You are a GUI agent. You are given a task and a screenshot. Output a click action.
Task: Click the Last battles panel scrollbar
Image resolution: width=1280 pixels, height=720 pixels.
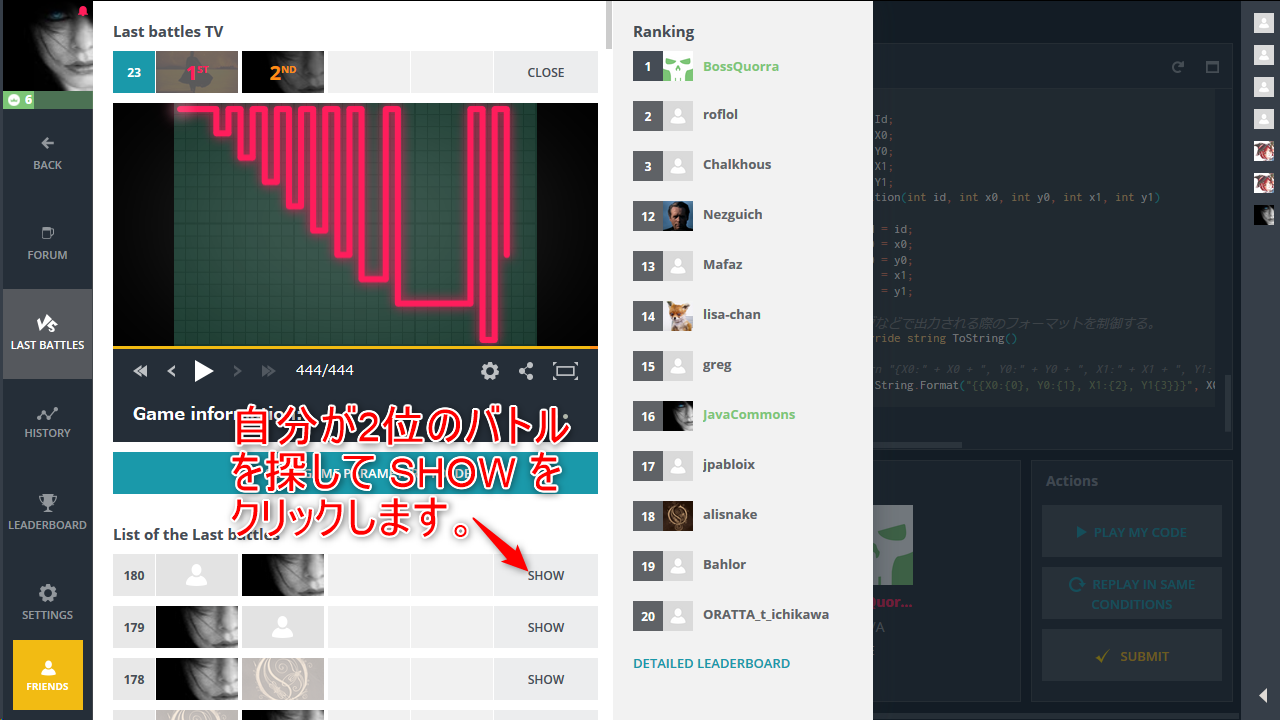tap(608, 25)
